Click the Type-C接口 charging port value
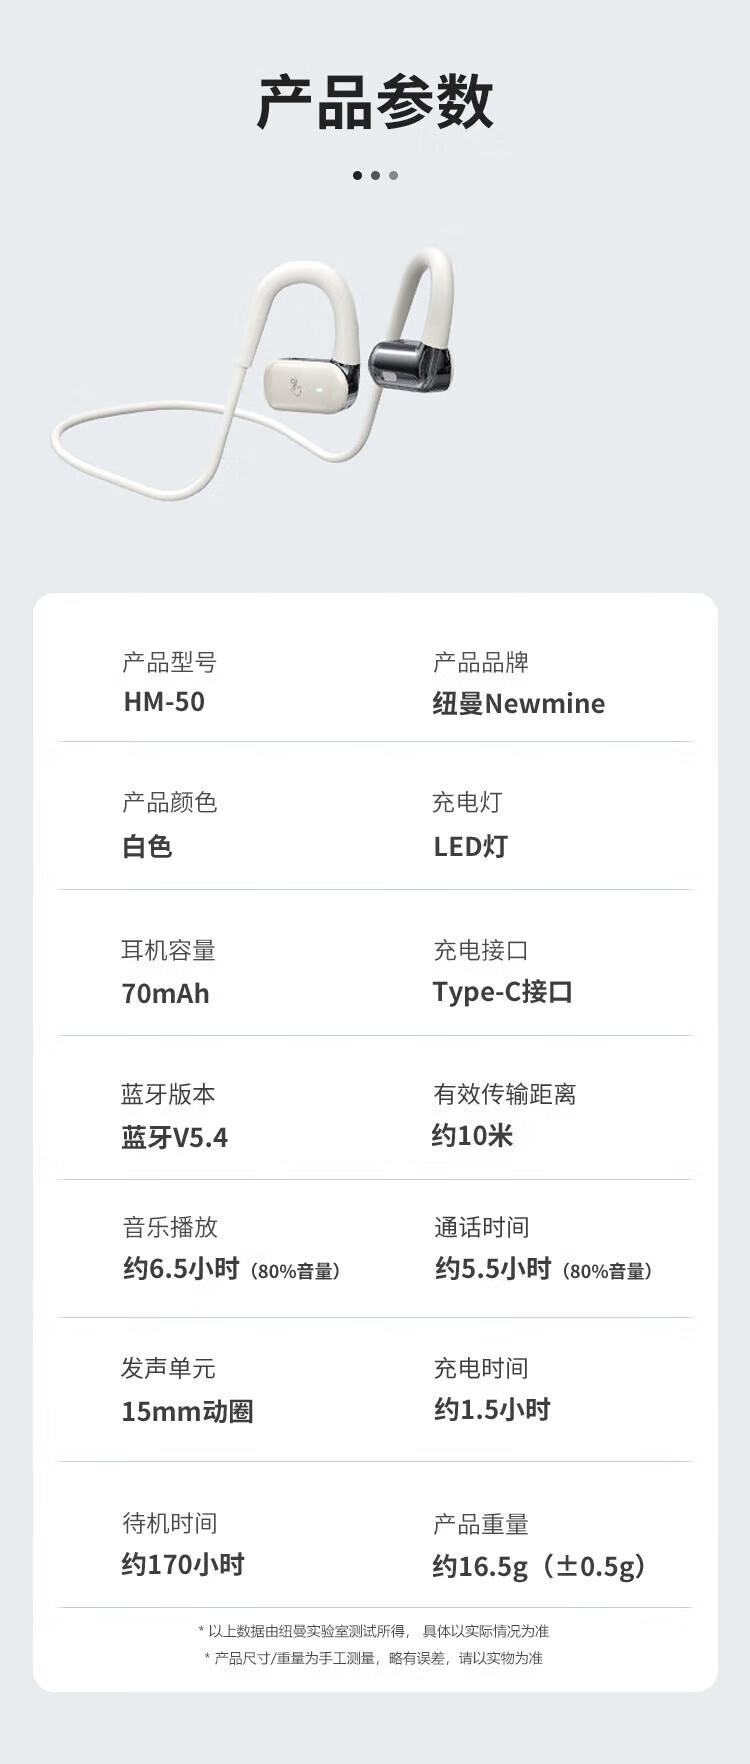 click(x=502, y=992)
